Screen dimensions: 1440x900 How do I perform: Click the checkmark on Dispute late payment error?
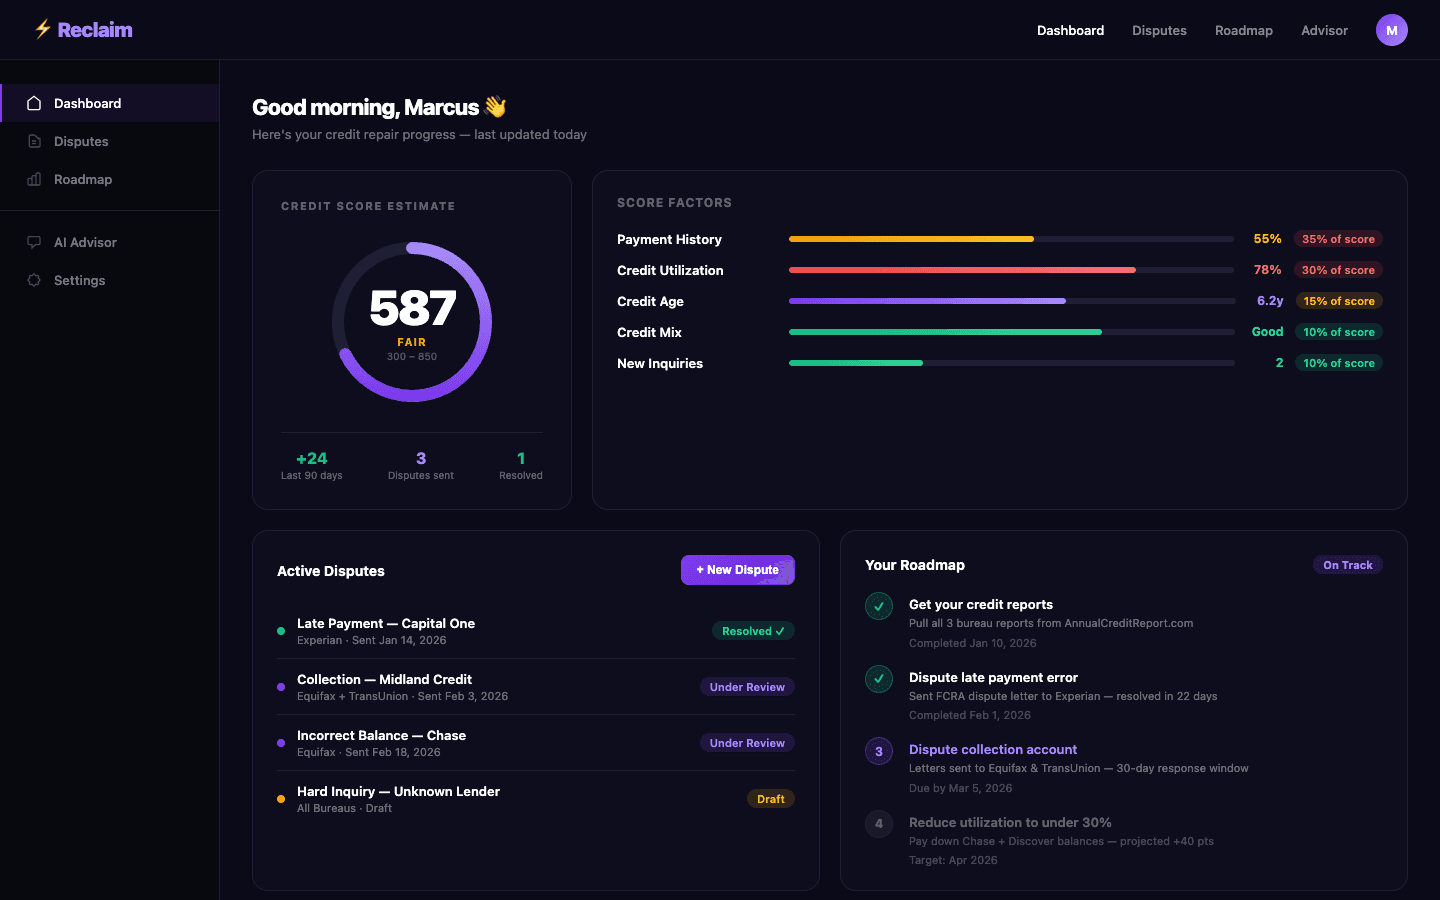[878, 679]
